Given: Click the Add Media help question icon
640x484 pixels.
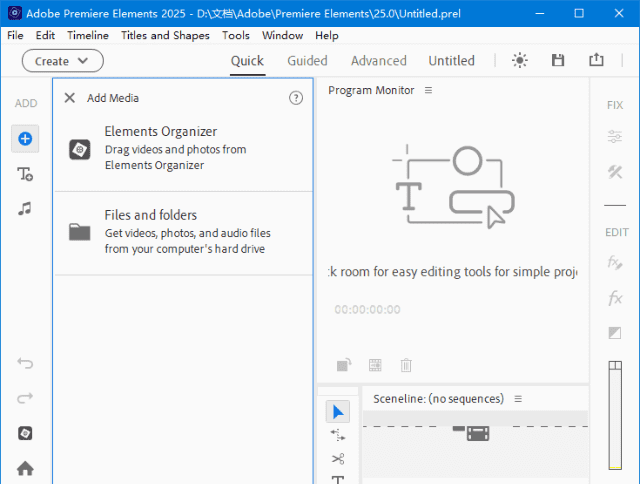Looking at the screenshot, I should click(x=296, y=98).
